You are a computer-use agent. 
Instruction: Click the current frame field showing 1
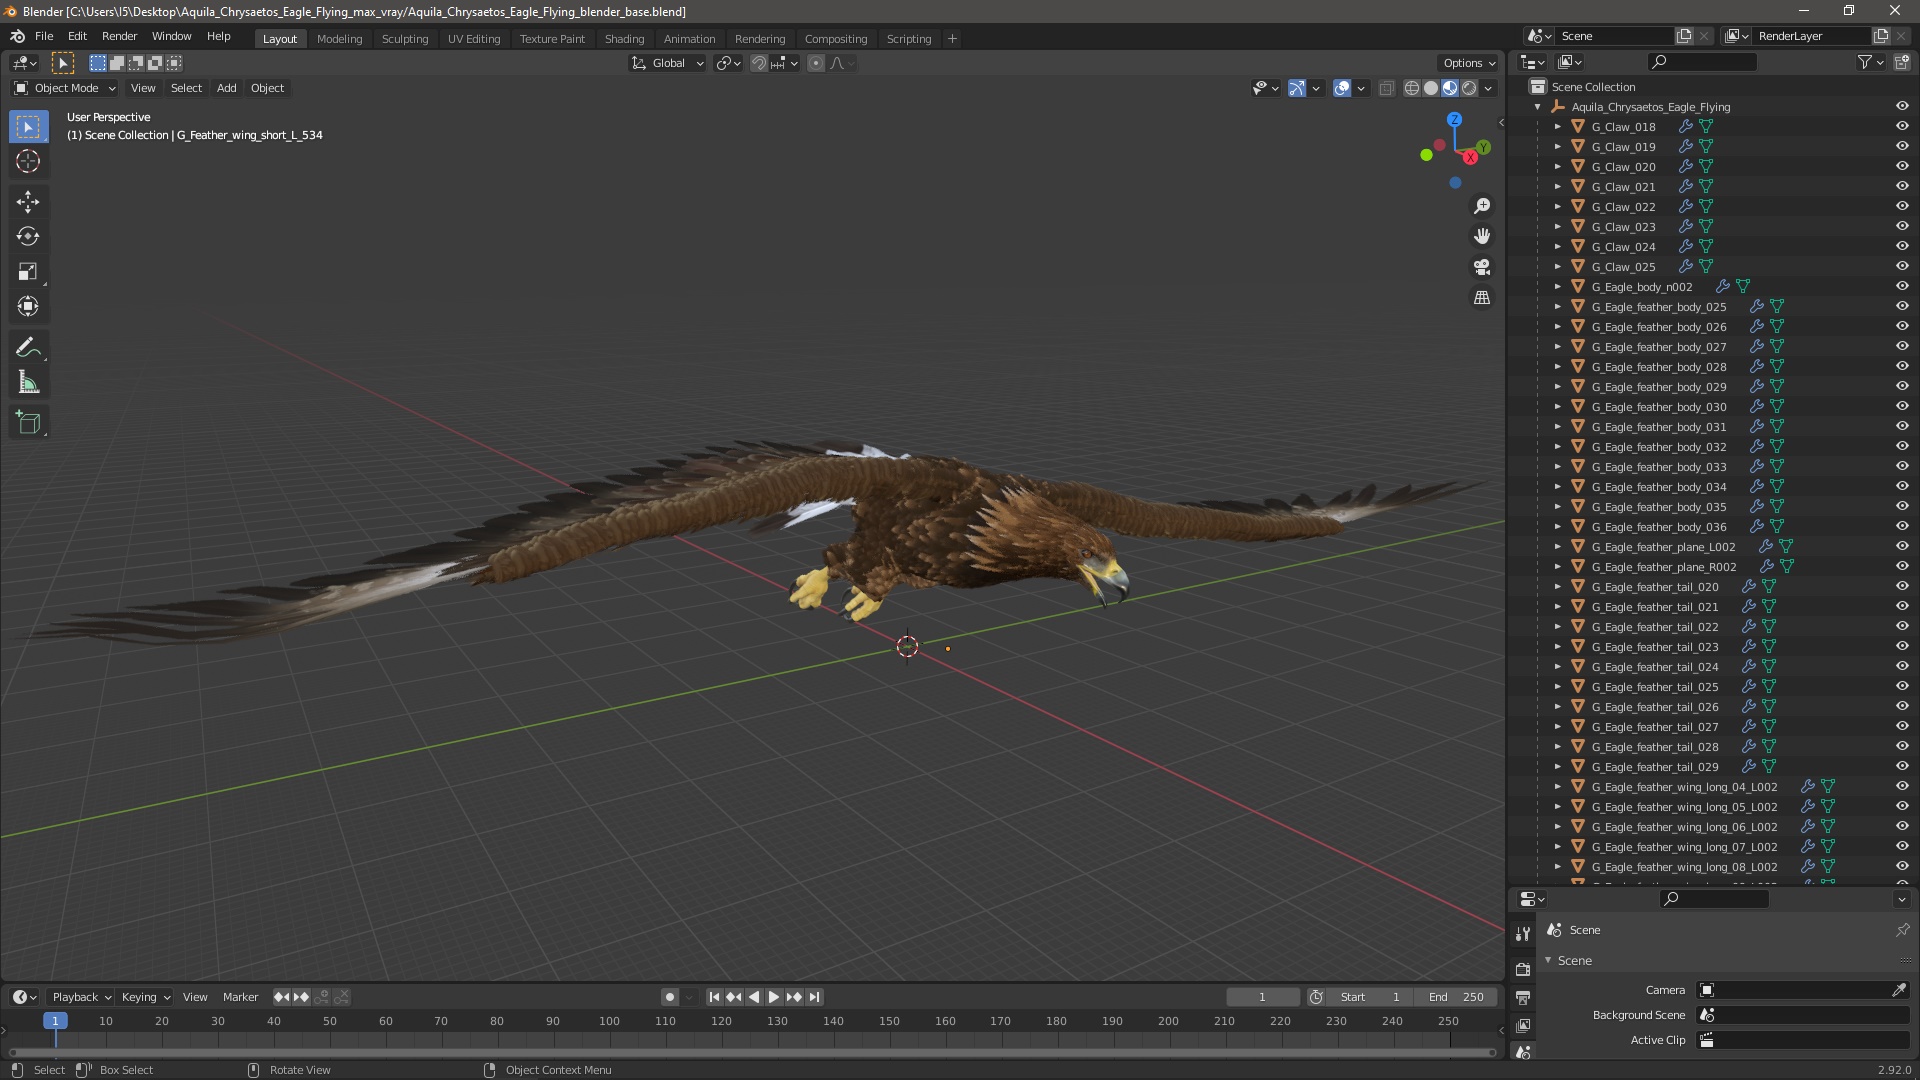(x=1263, y=997)
